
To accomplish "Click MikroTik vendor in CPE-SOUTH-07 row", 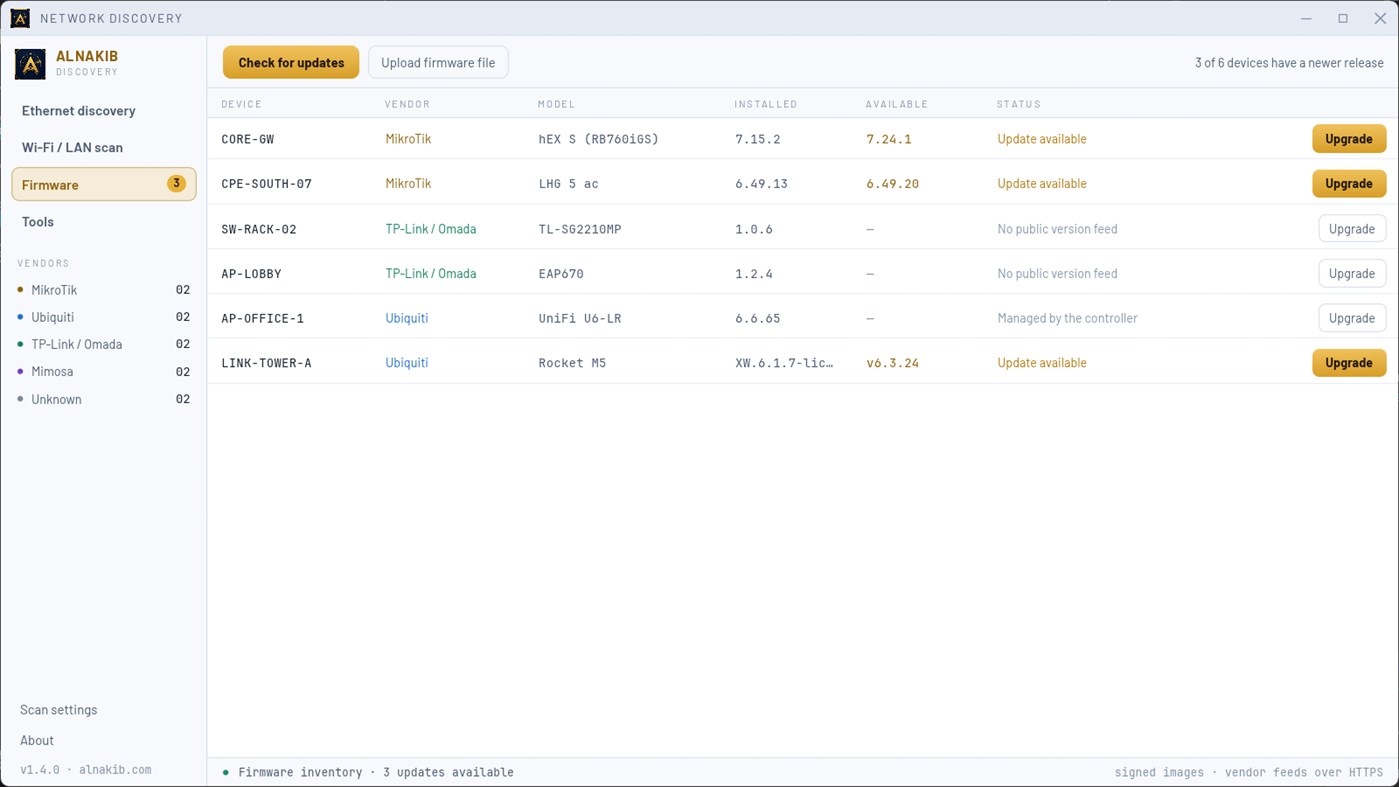I will 408,184.
